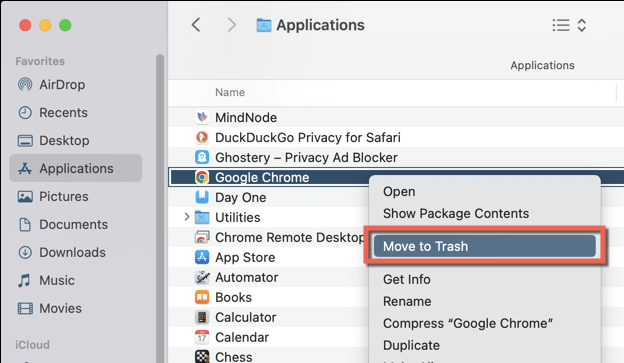The width and height of the screenshot is (624, 363).
Task: Select the Ghostery app icon
Action: click(202, 157)
